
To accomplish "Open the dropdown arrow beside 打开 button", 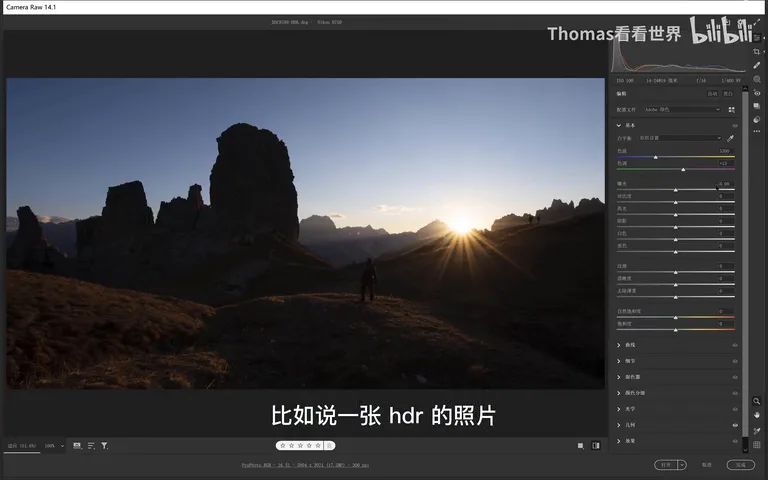I will coord(682,465).
